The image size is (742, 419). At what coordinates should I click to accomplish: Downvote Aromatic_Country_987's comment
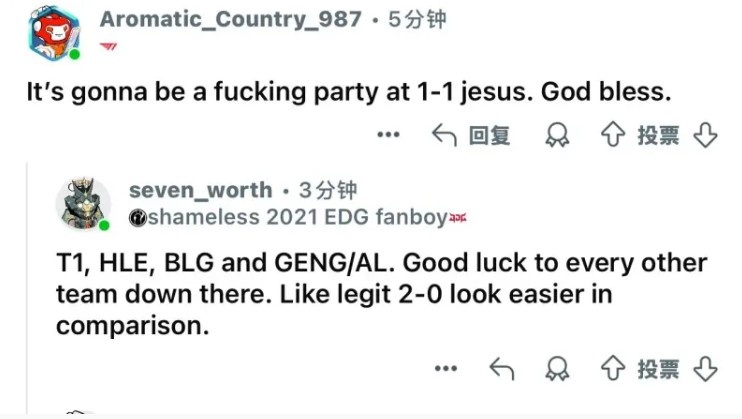pyautogui.click(x=706, y=135)
